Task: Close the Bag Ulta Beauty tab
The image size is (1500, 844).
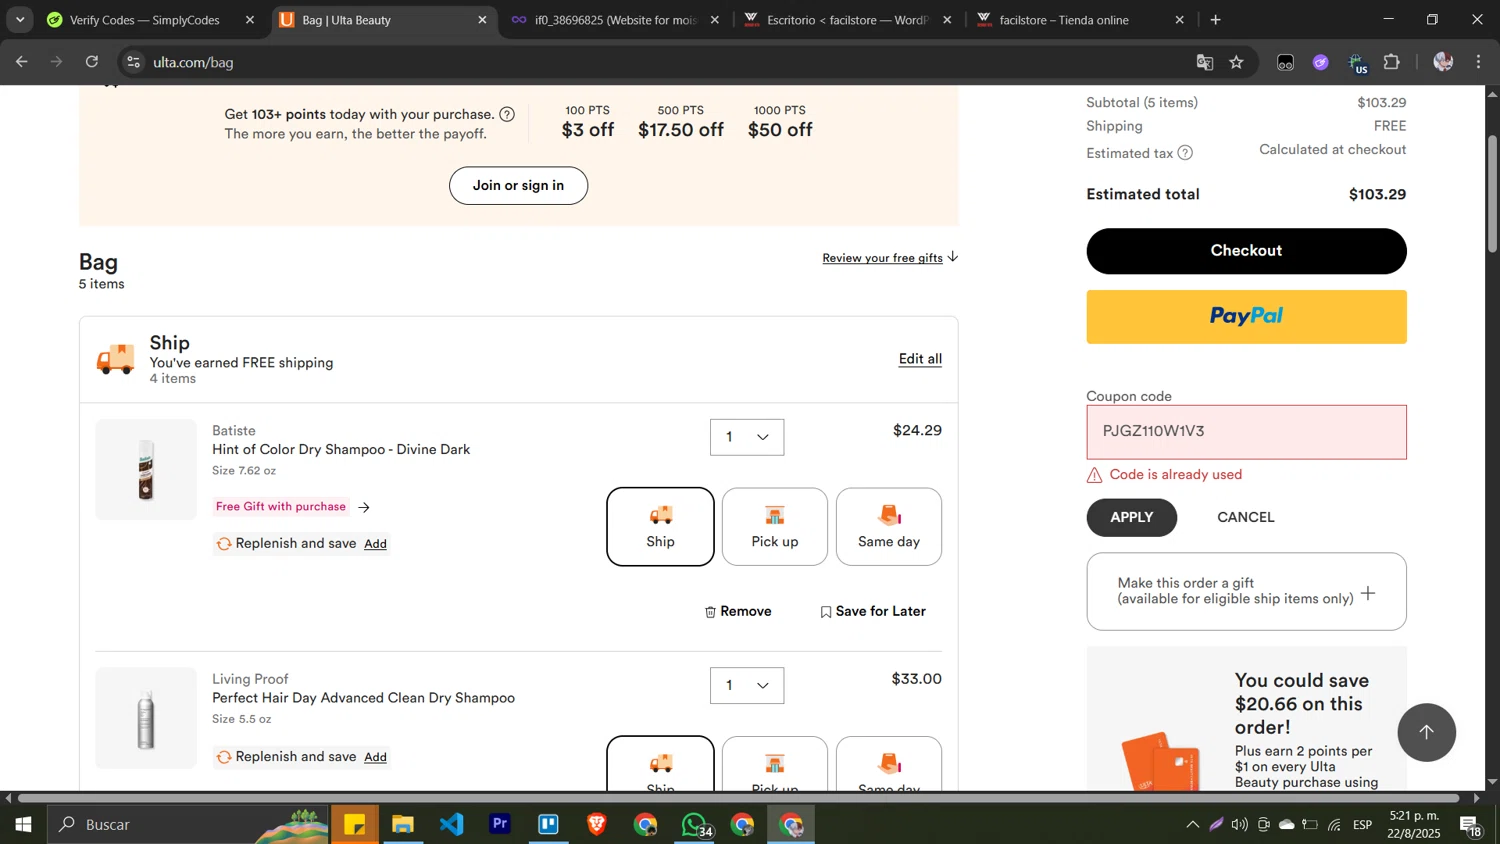Action: 483,20
